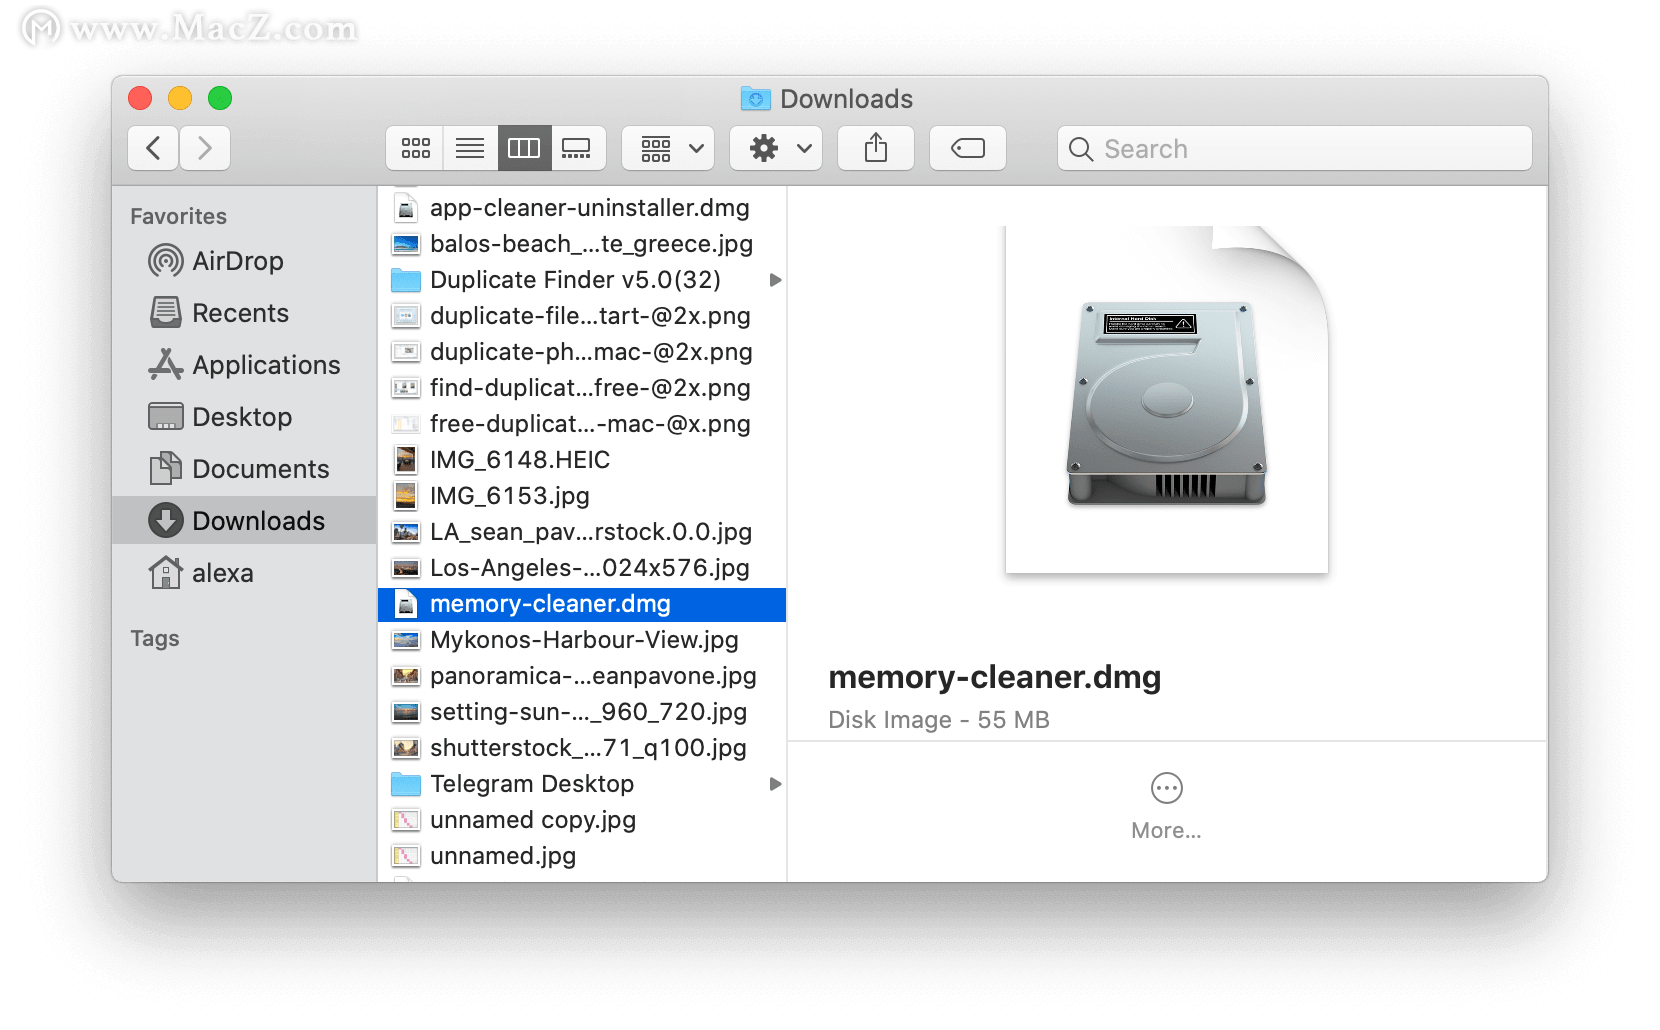Screen dimensions: 1660x1030
Task: Click the magnifying glass search icon
Action: (x=1081, y=149)
